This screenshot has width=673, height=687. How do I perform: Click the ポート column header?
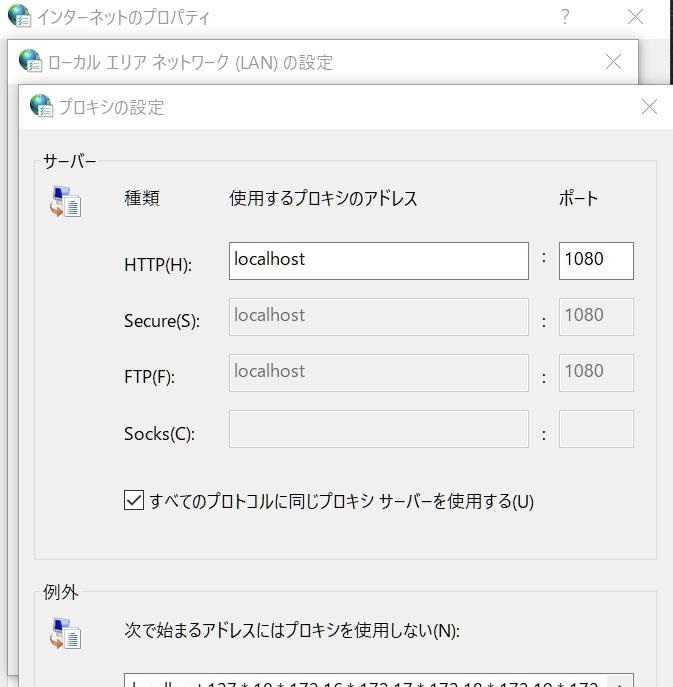[x=578, y=198]
